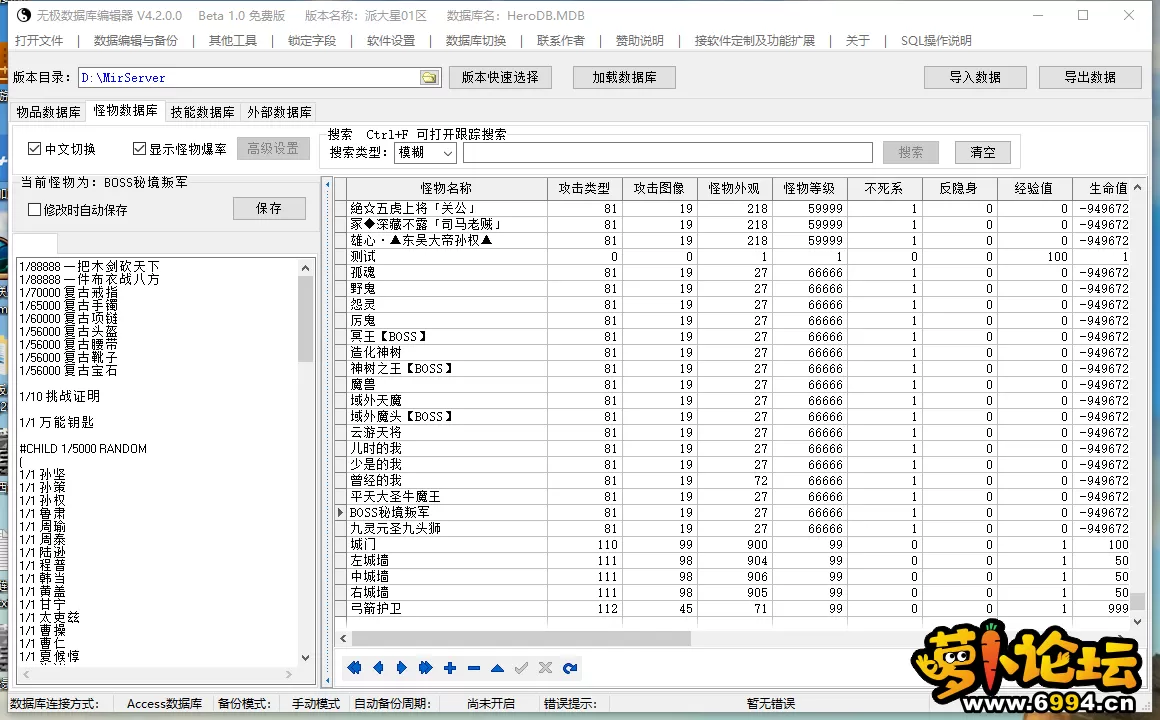Image resolution: width=1160 pixels, height=720 pixels.
Task: Click the 搜索 button
Action: point(911,152)
